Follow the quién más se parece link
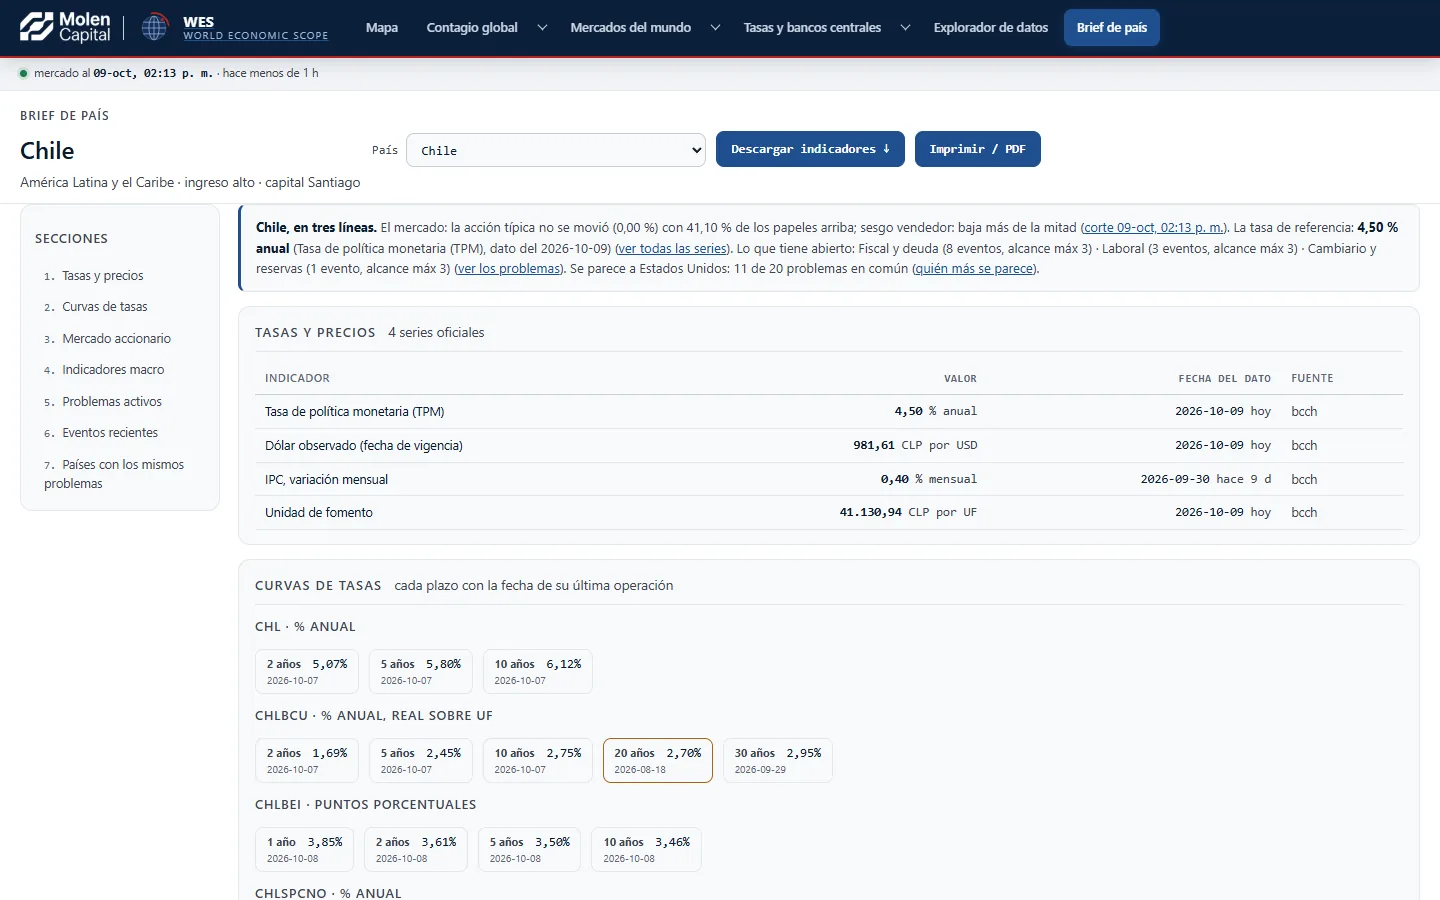 click(x=975, y=268)
